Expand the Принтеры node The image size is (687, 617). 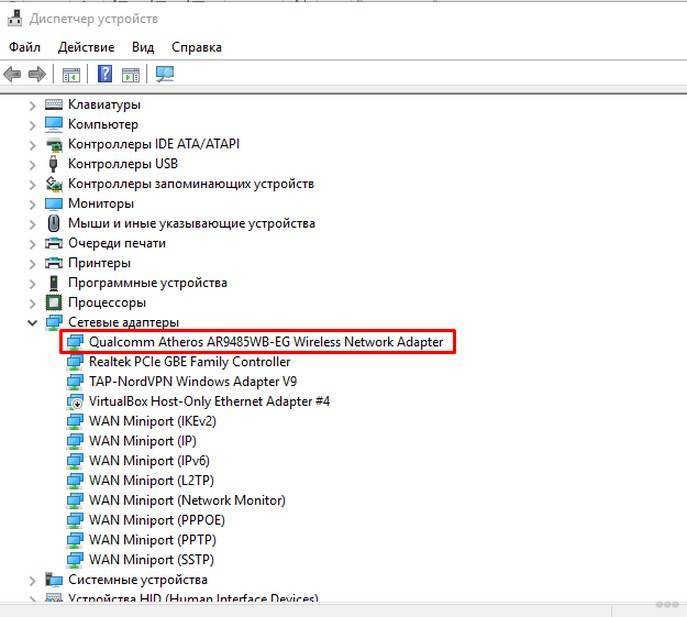tap(32, 264)
